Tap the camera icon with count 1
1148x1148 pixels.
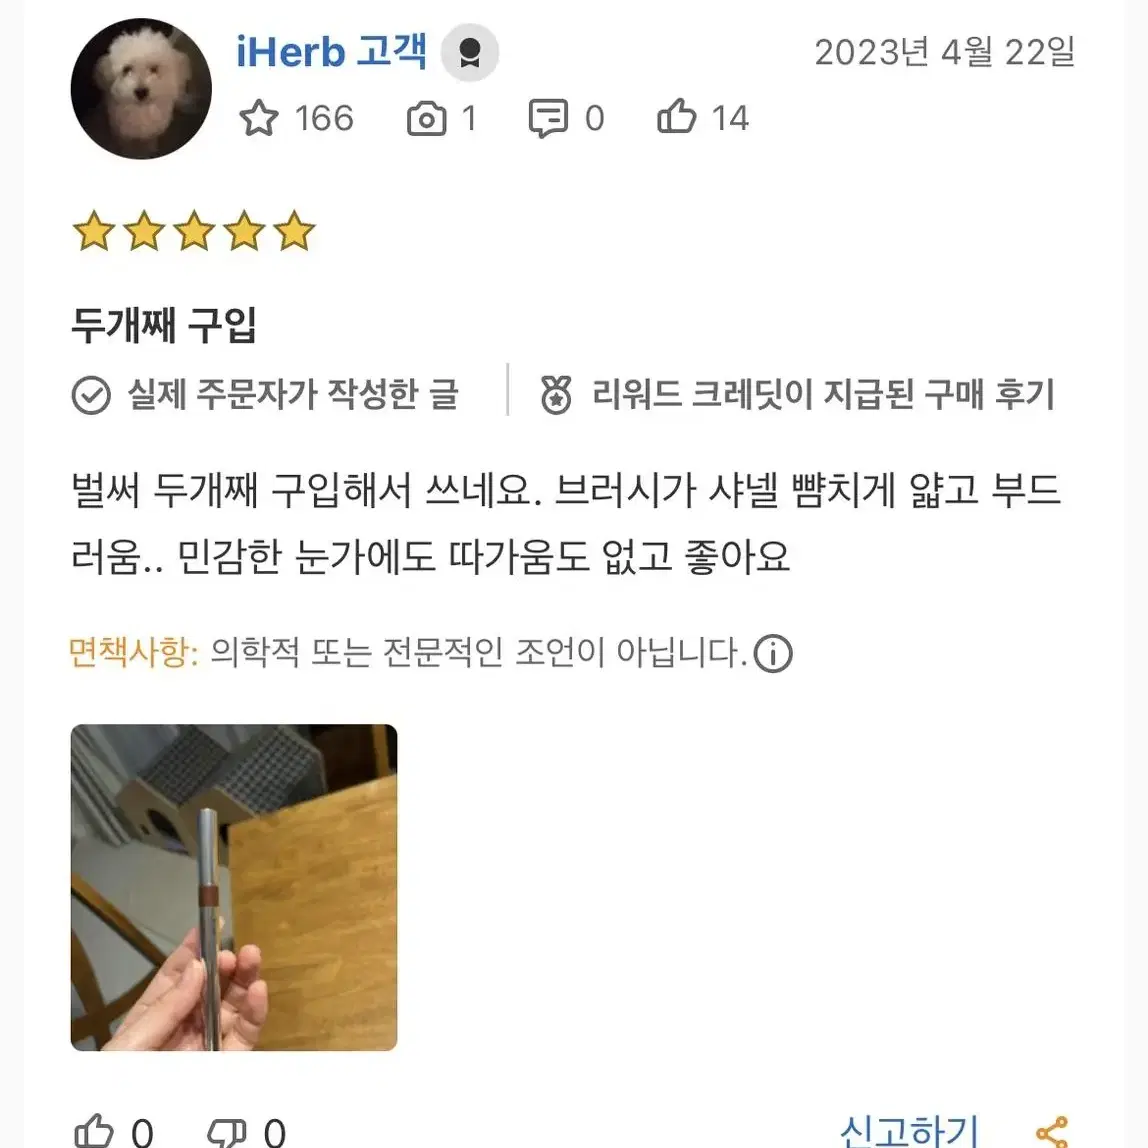427,119
